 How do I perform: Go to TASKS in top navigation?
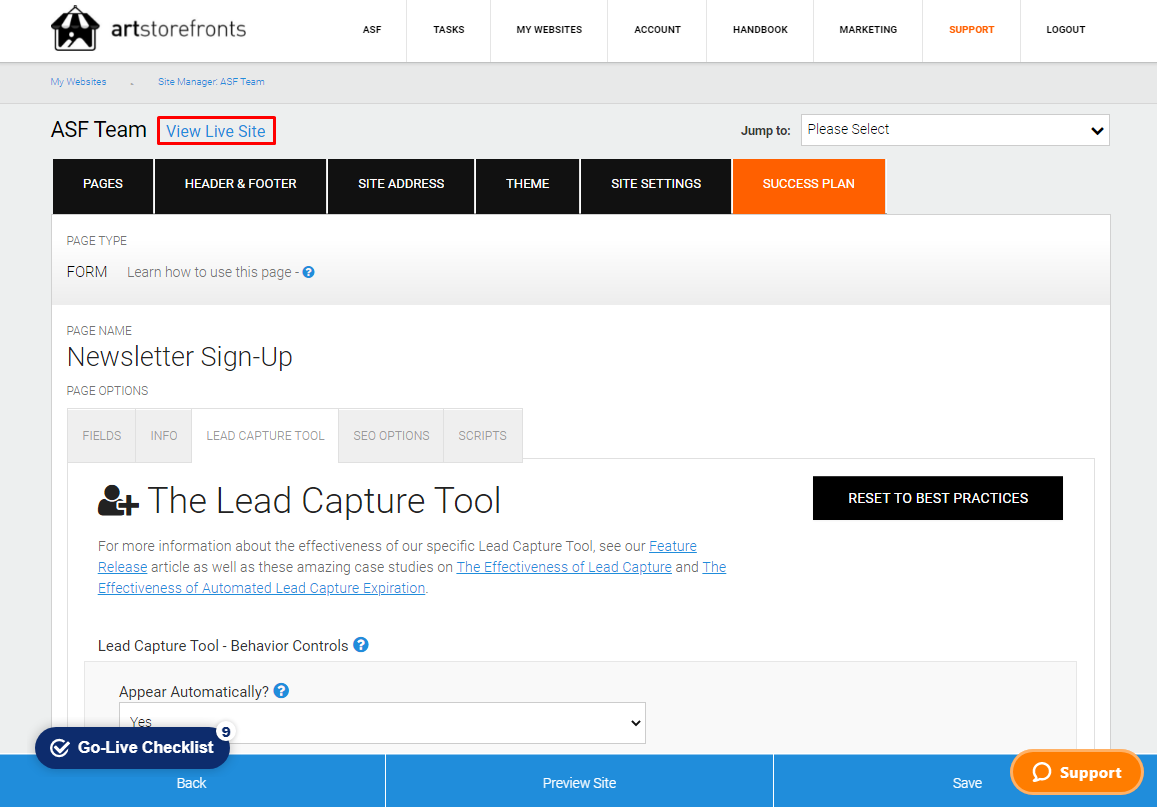(x=449, y=30)
